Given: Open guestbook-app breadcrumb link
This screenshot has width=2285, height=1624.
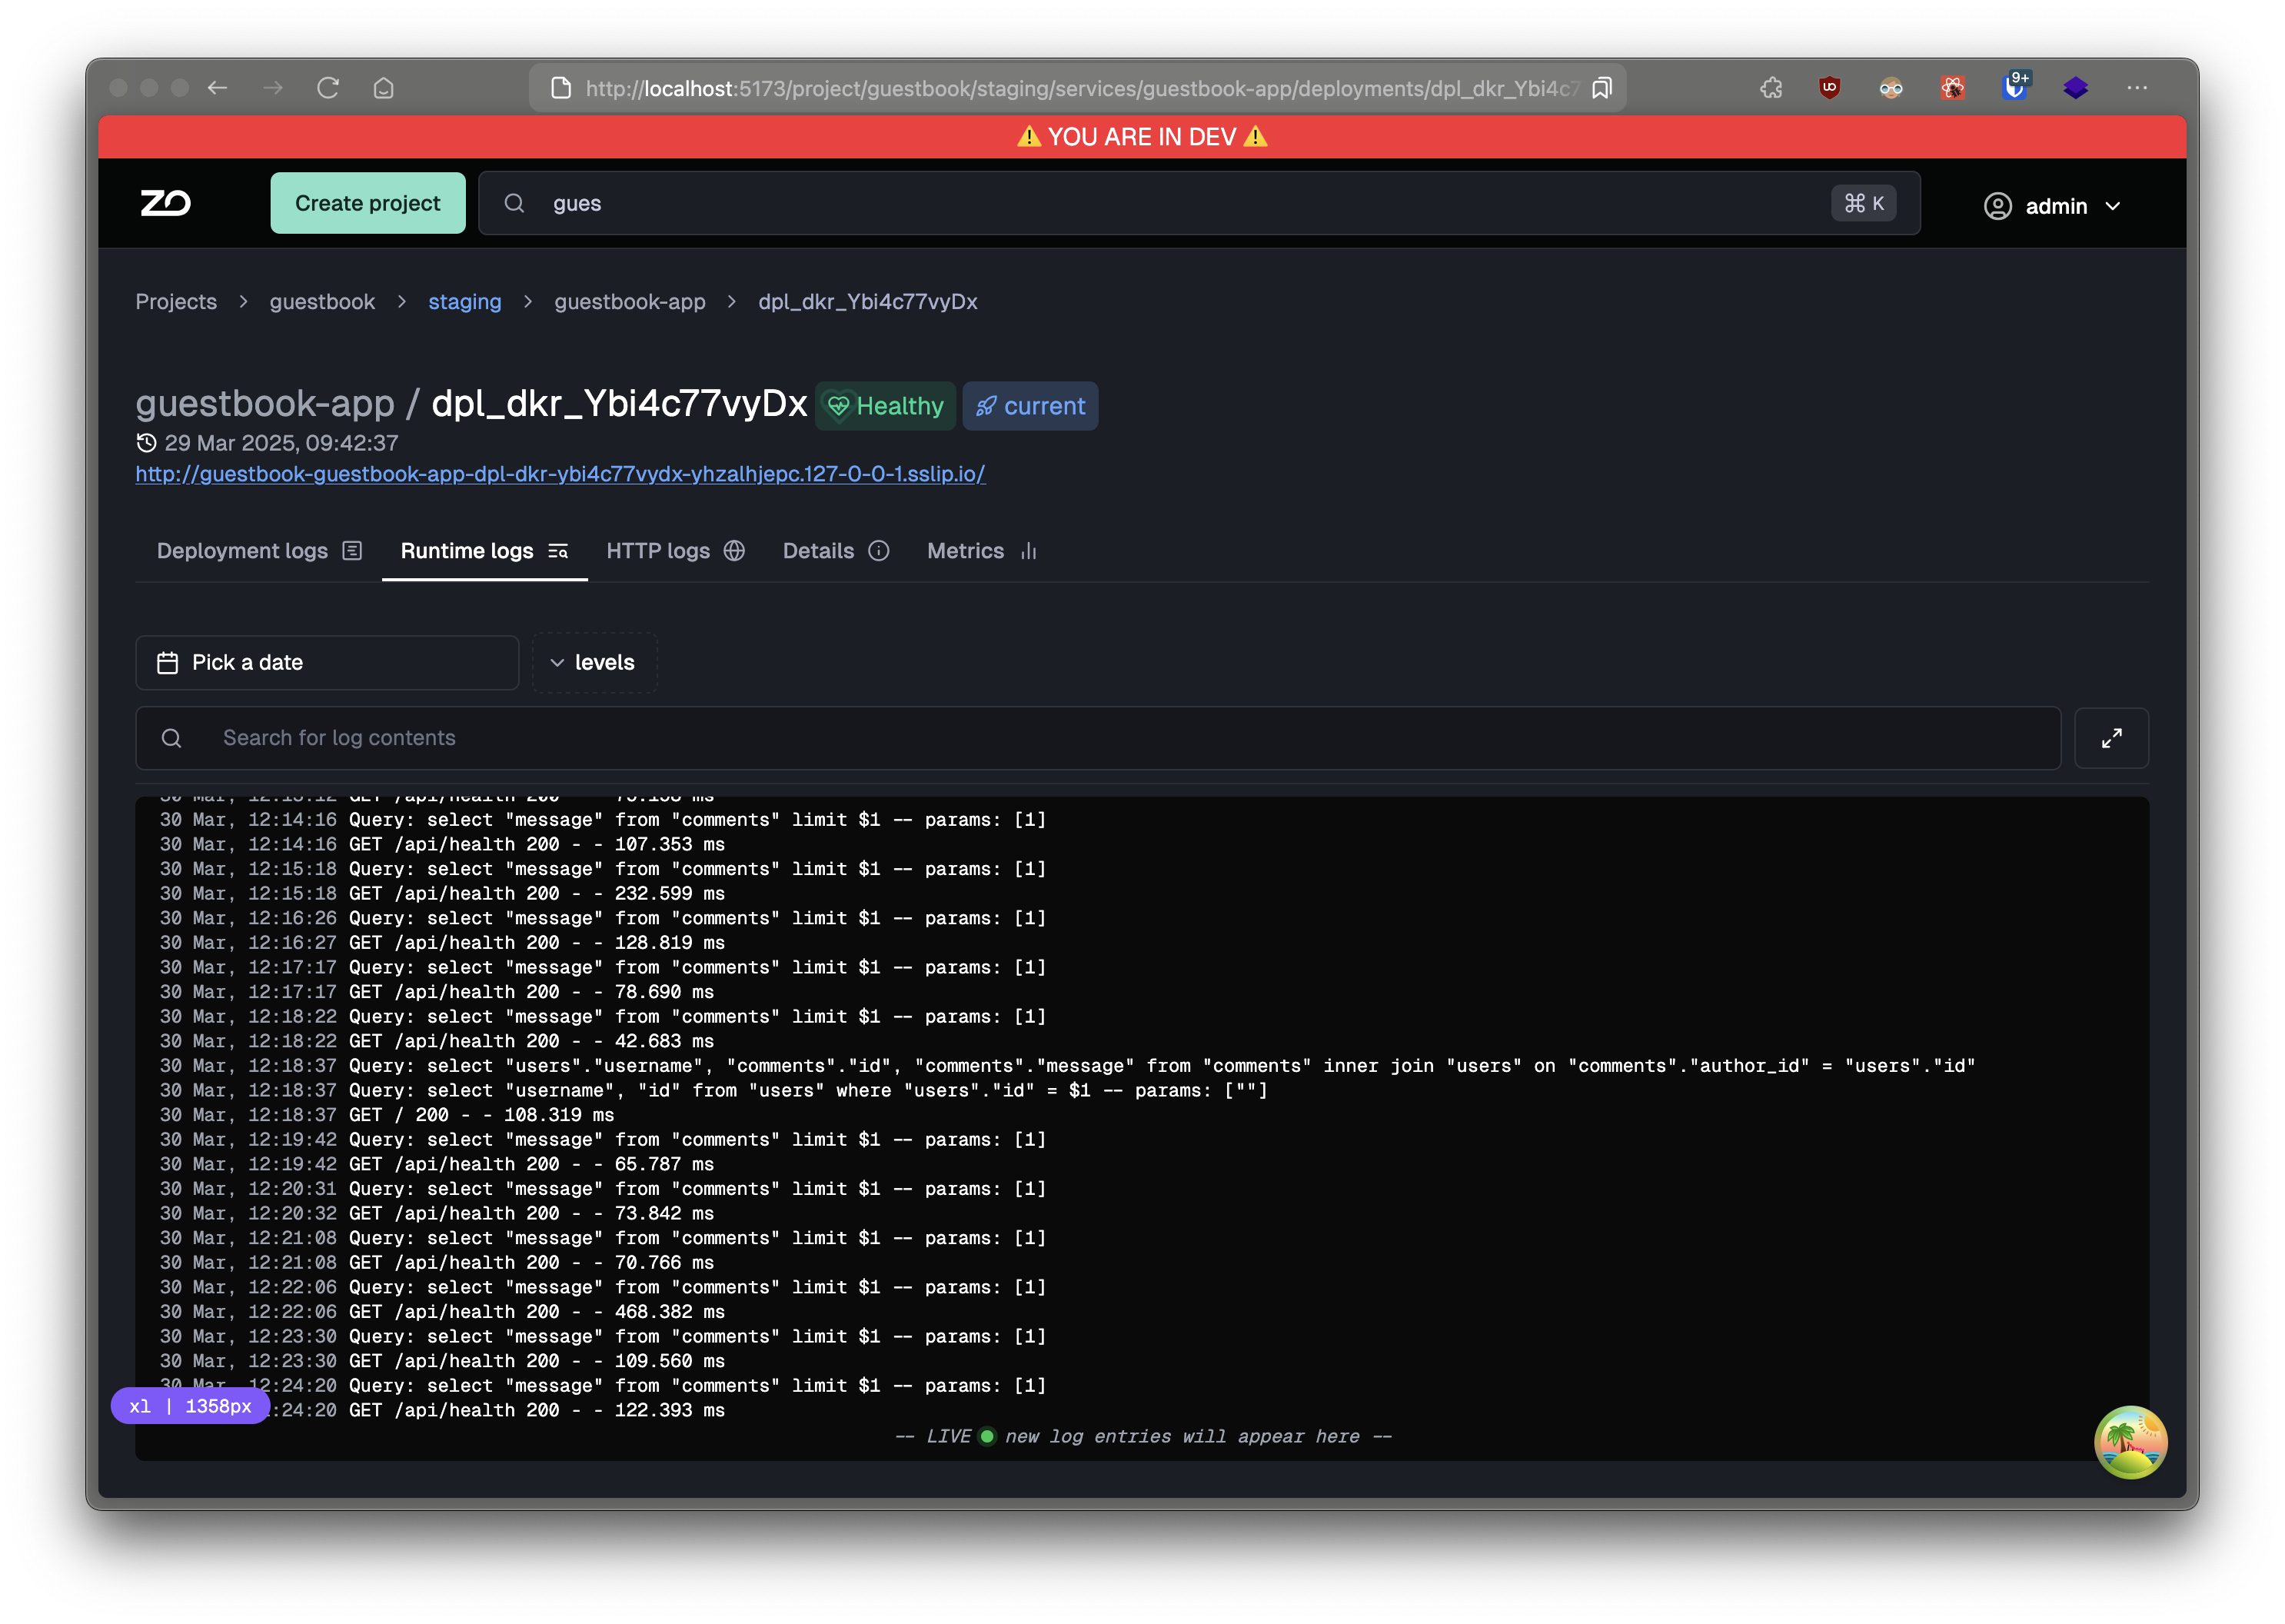Looking at the screenshot, I should (x=629, y=301).
